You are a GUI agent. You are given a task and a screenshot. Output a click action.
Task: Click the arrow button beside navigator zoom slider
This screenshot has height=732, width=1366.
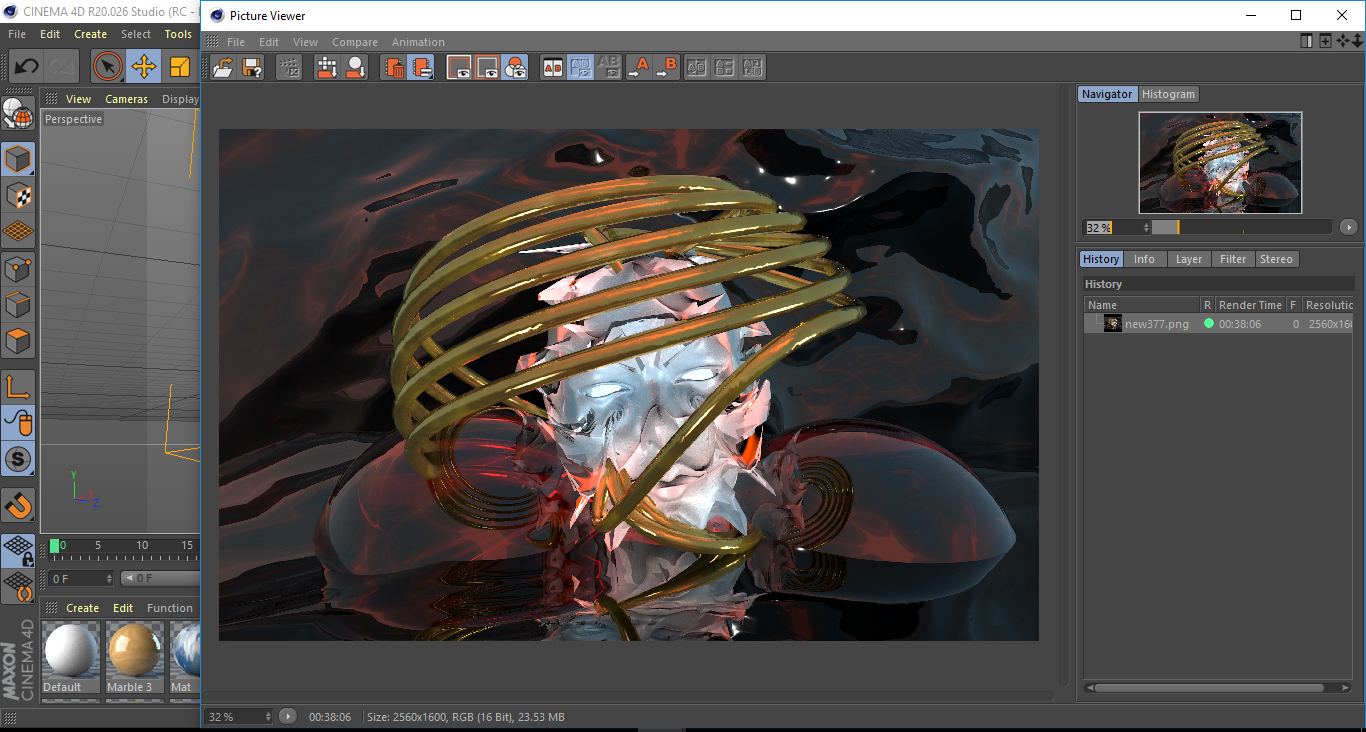[x=1348, y=227]
